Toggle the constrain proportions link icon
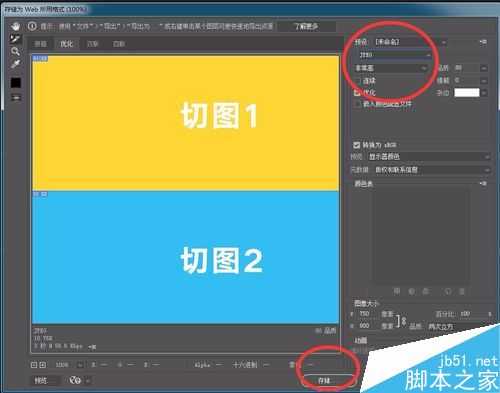 pyautogui.click(x=404, y=320)
